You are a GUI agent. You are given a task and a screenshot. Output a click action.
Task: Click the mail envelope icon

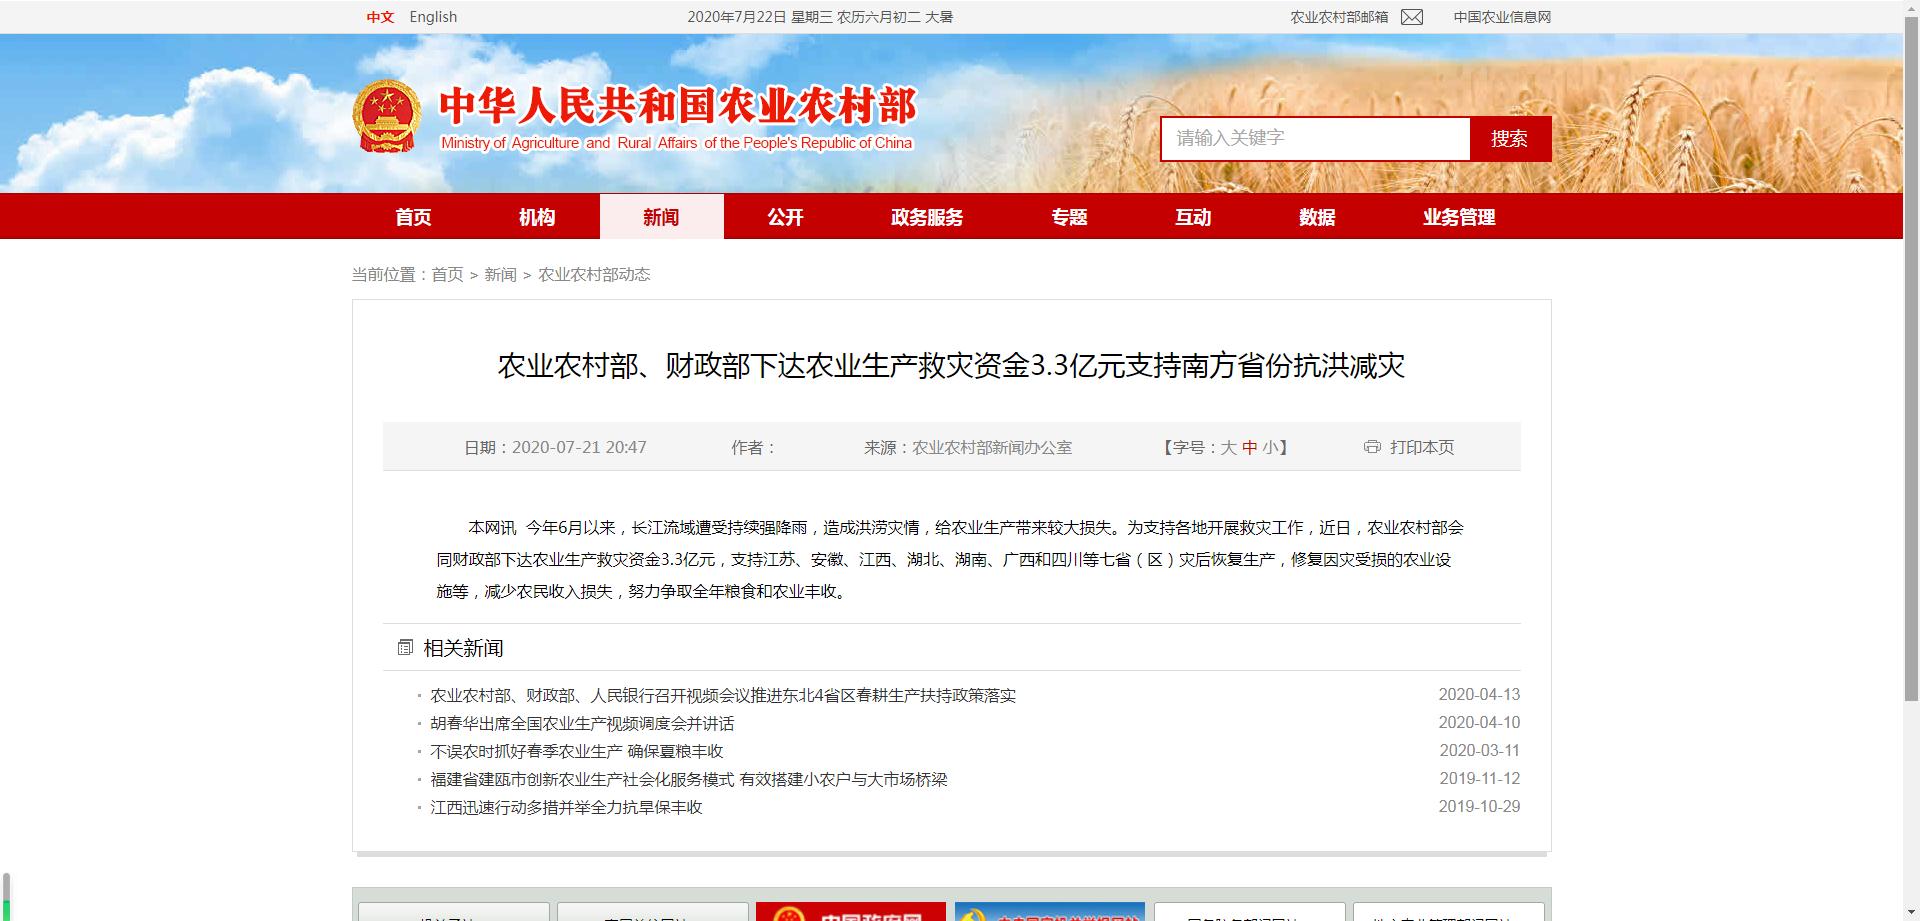coord(1411,17)
